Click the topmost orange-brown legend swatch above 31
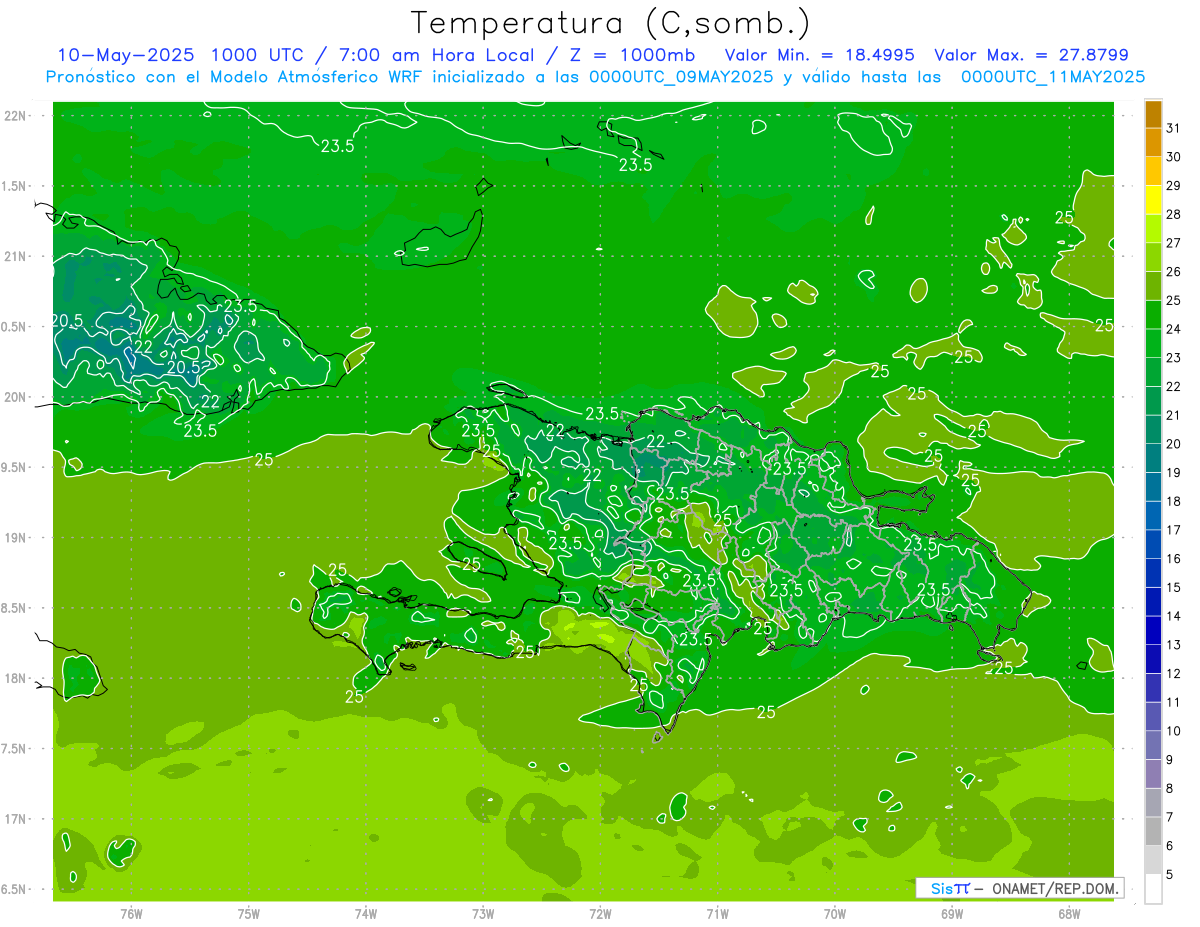The width and height of the screenshot is (1200, 927). 1153,113
